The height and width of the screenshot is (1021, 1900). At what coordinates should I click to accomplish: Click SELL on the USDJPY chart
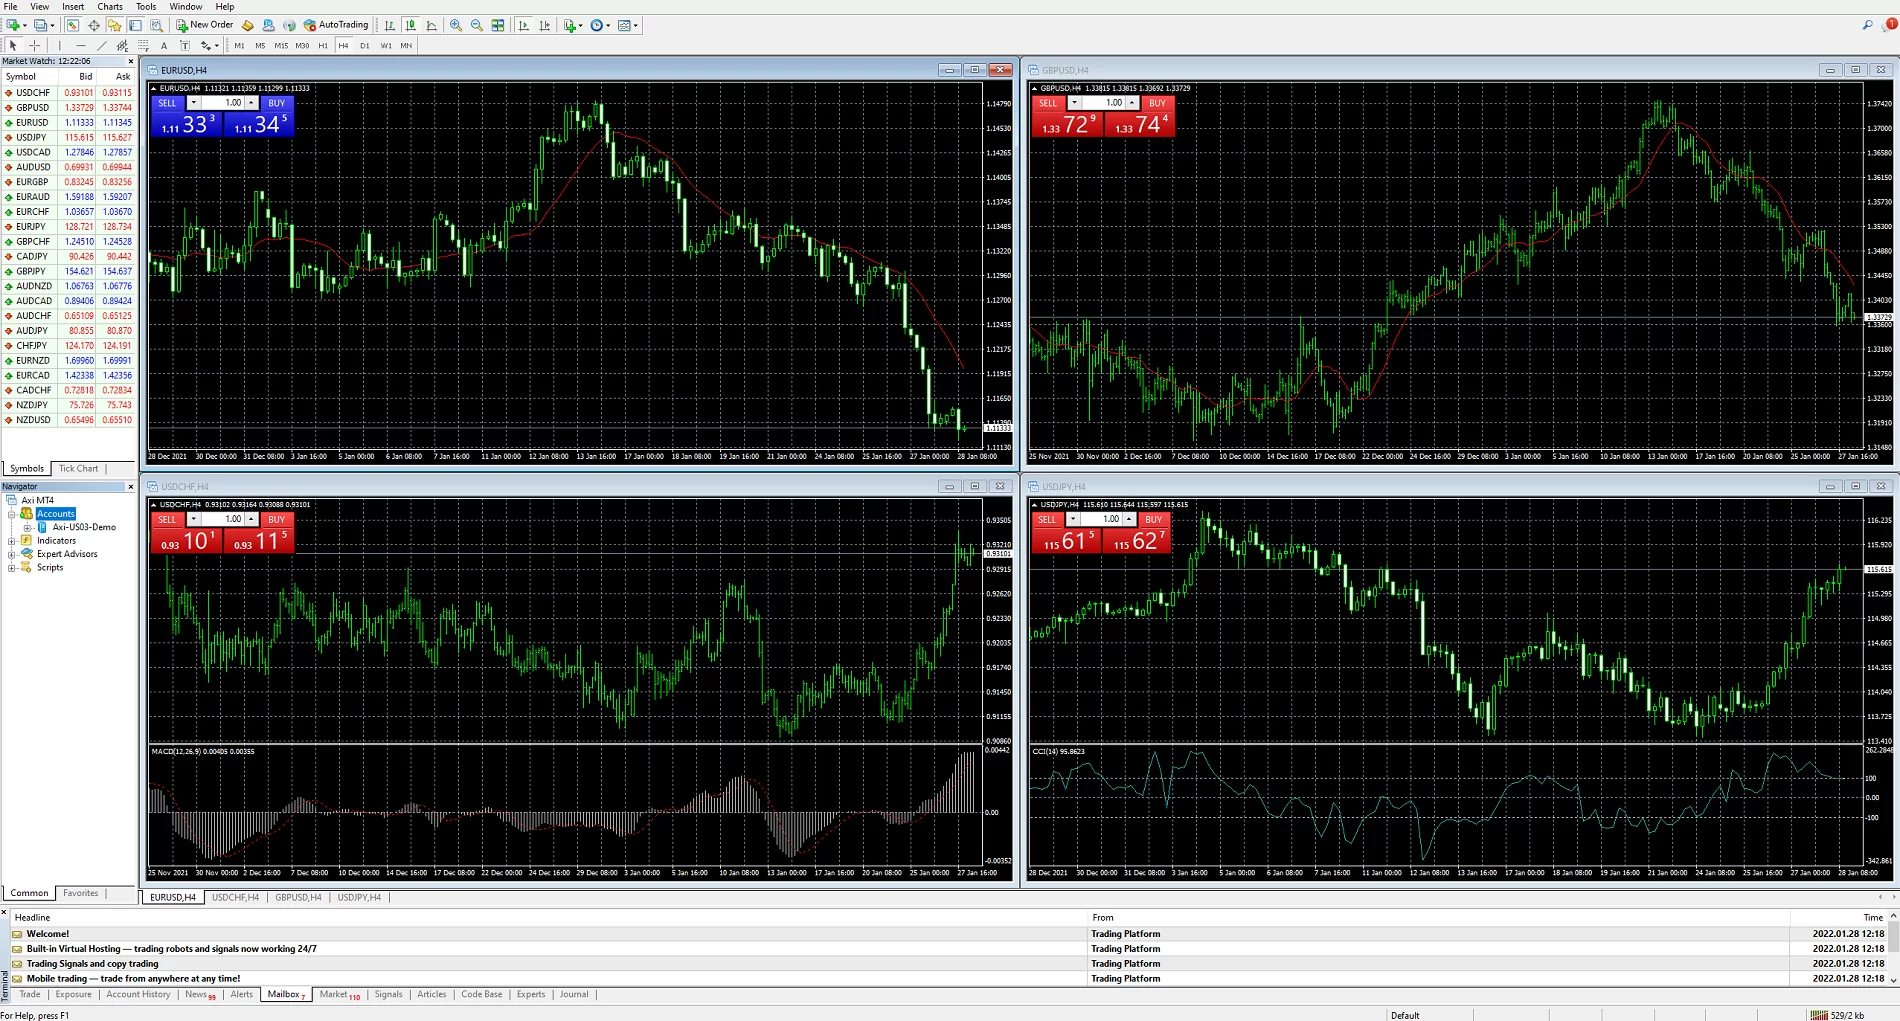point(1047,519)
